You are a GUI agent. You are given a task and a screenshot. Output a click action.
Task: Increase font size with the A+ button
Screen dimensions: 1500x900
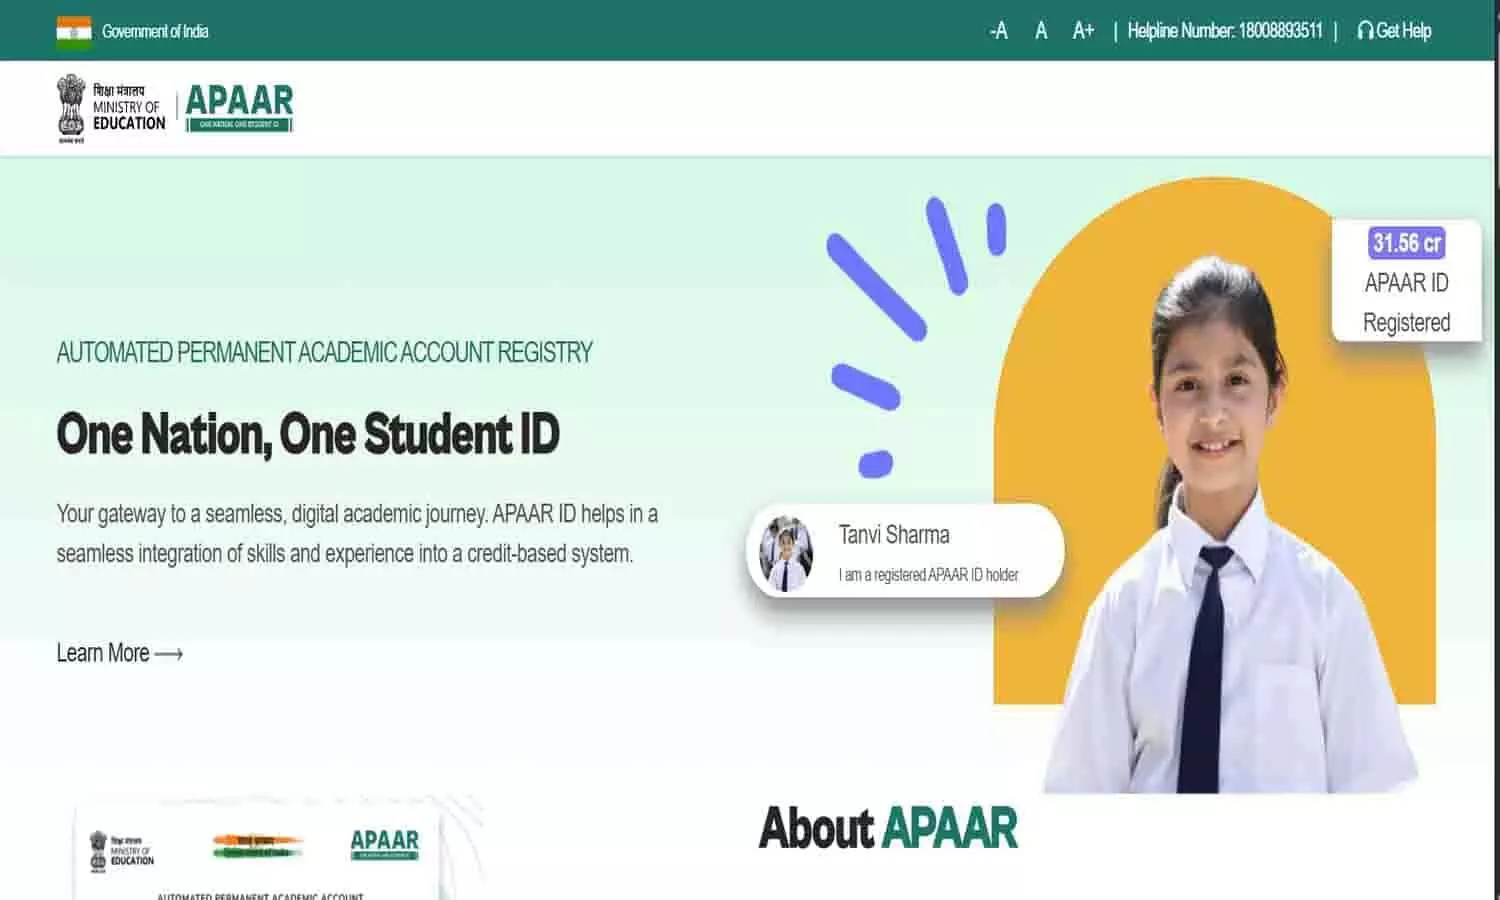click(1083, 31)
